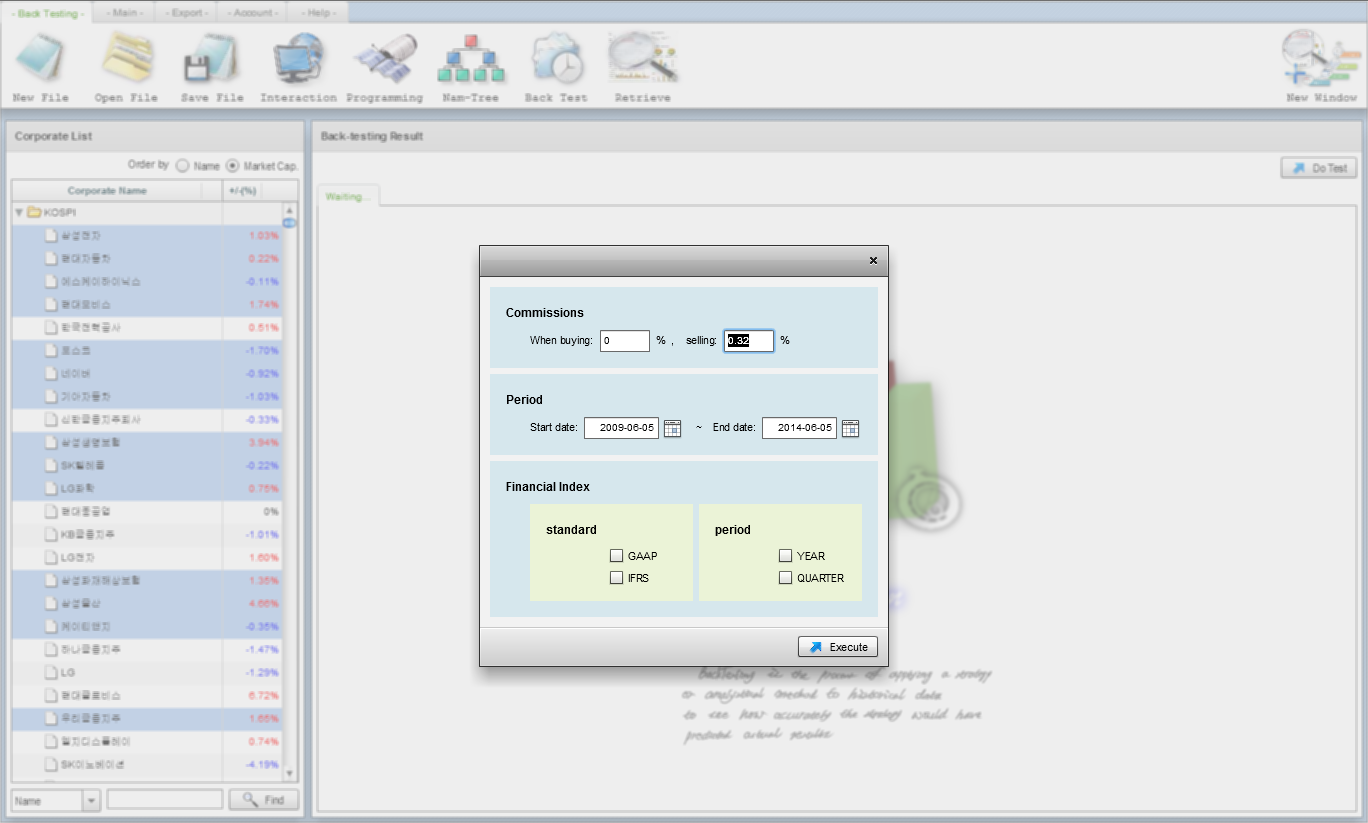Collapse the KOSPI tree folder
Viewport: 1368px width, 823px height.
19,213
